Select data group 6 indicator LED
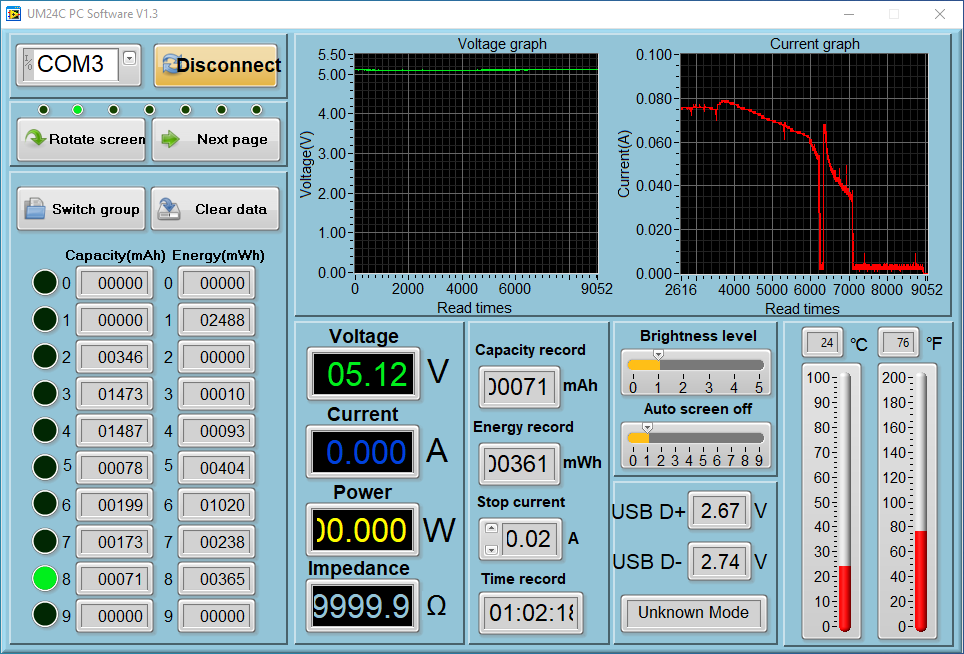 [45, 504]
